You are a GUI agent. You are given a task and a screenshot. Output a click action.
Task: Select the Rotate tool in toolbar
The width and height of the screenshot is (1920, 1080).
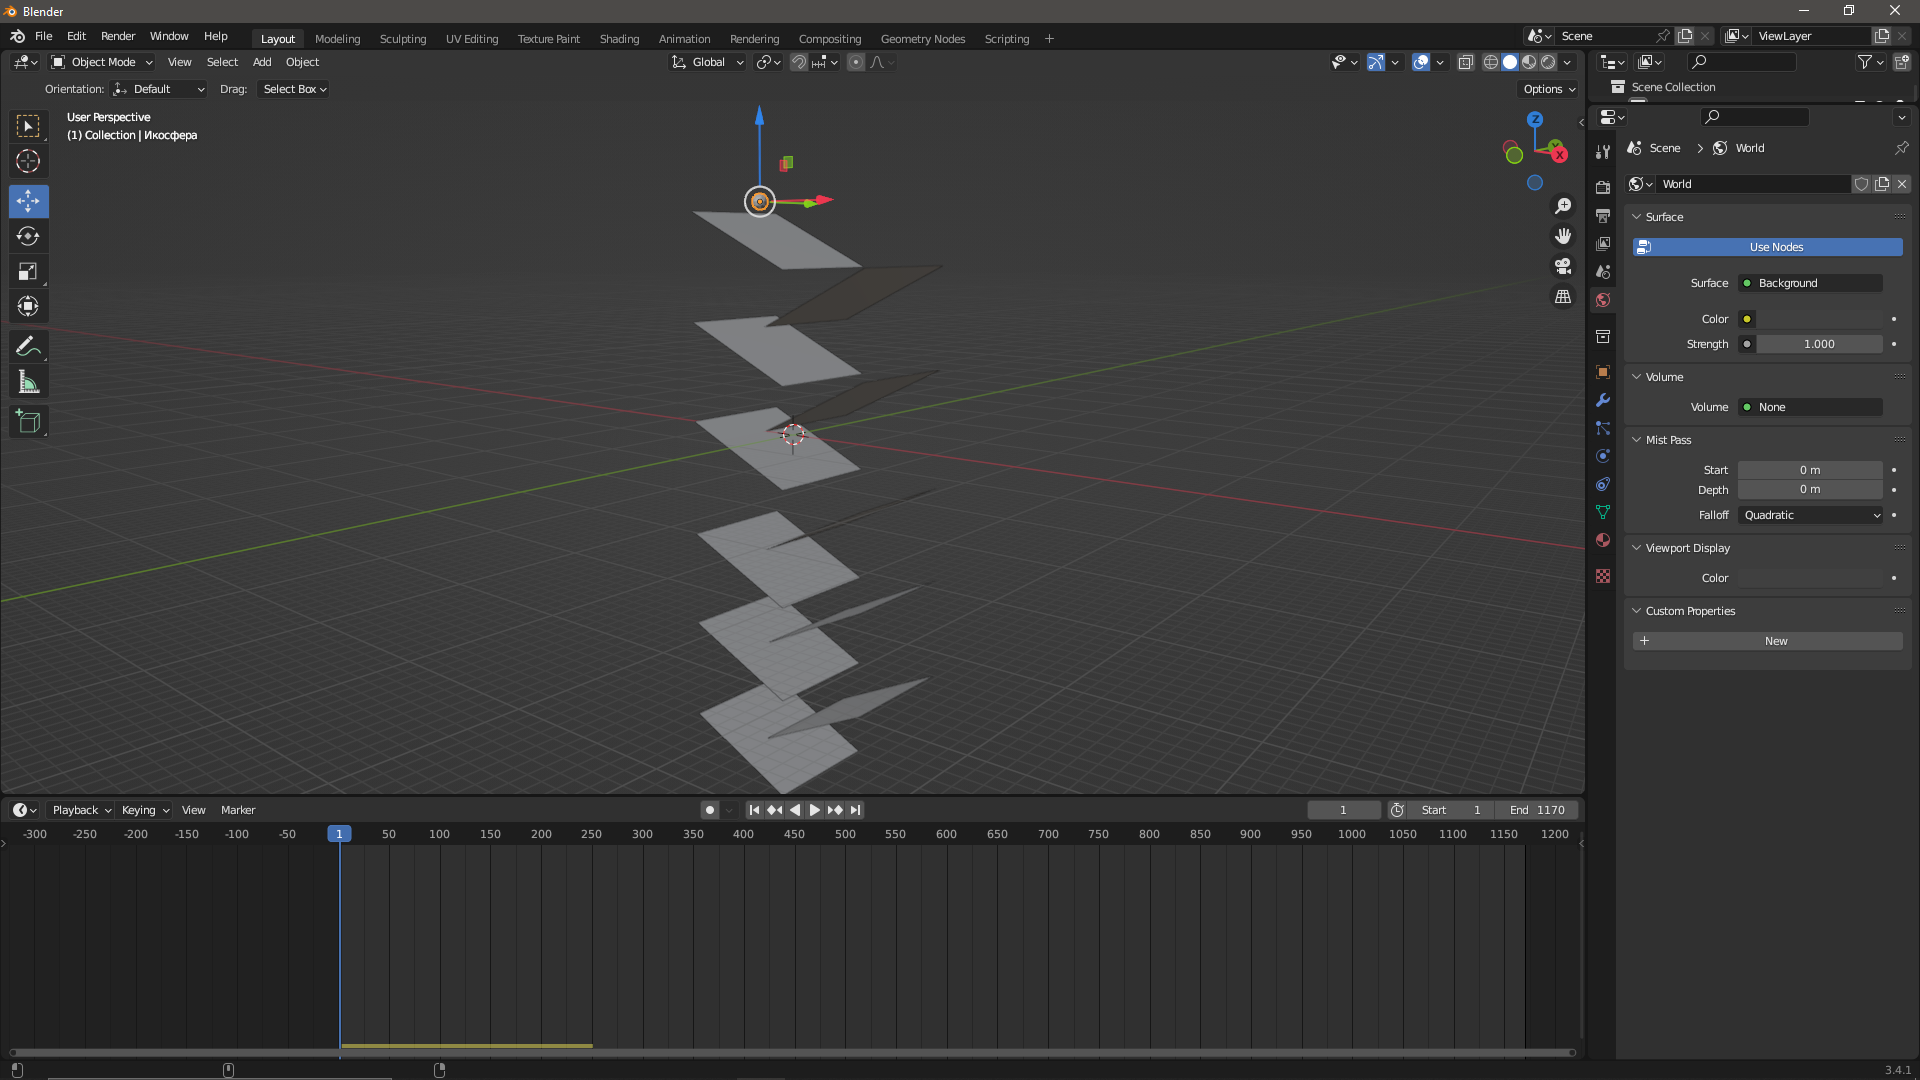pyautogui.click(x=28, y=237)
